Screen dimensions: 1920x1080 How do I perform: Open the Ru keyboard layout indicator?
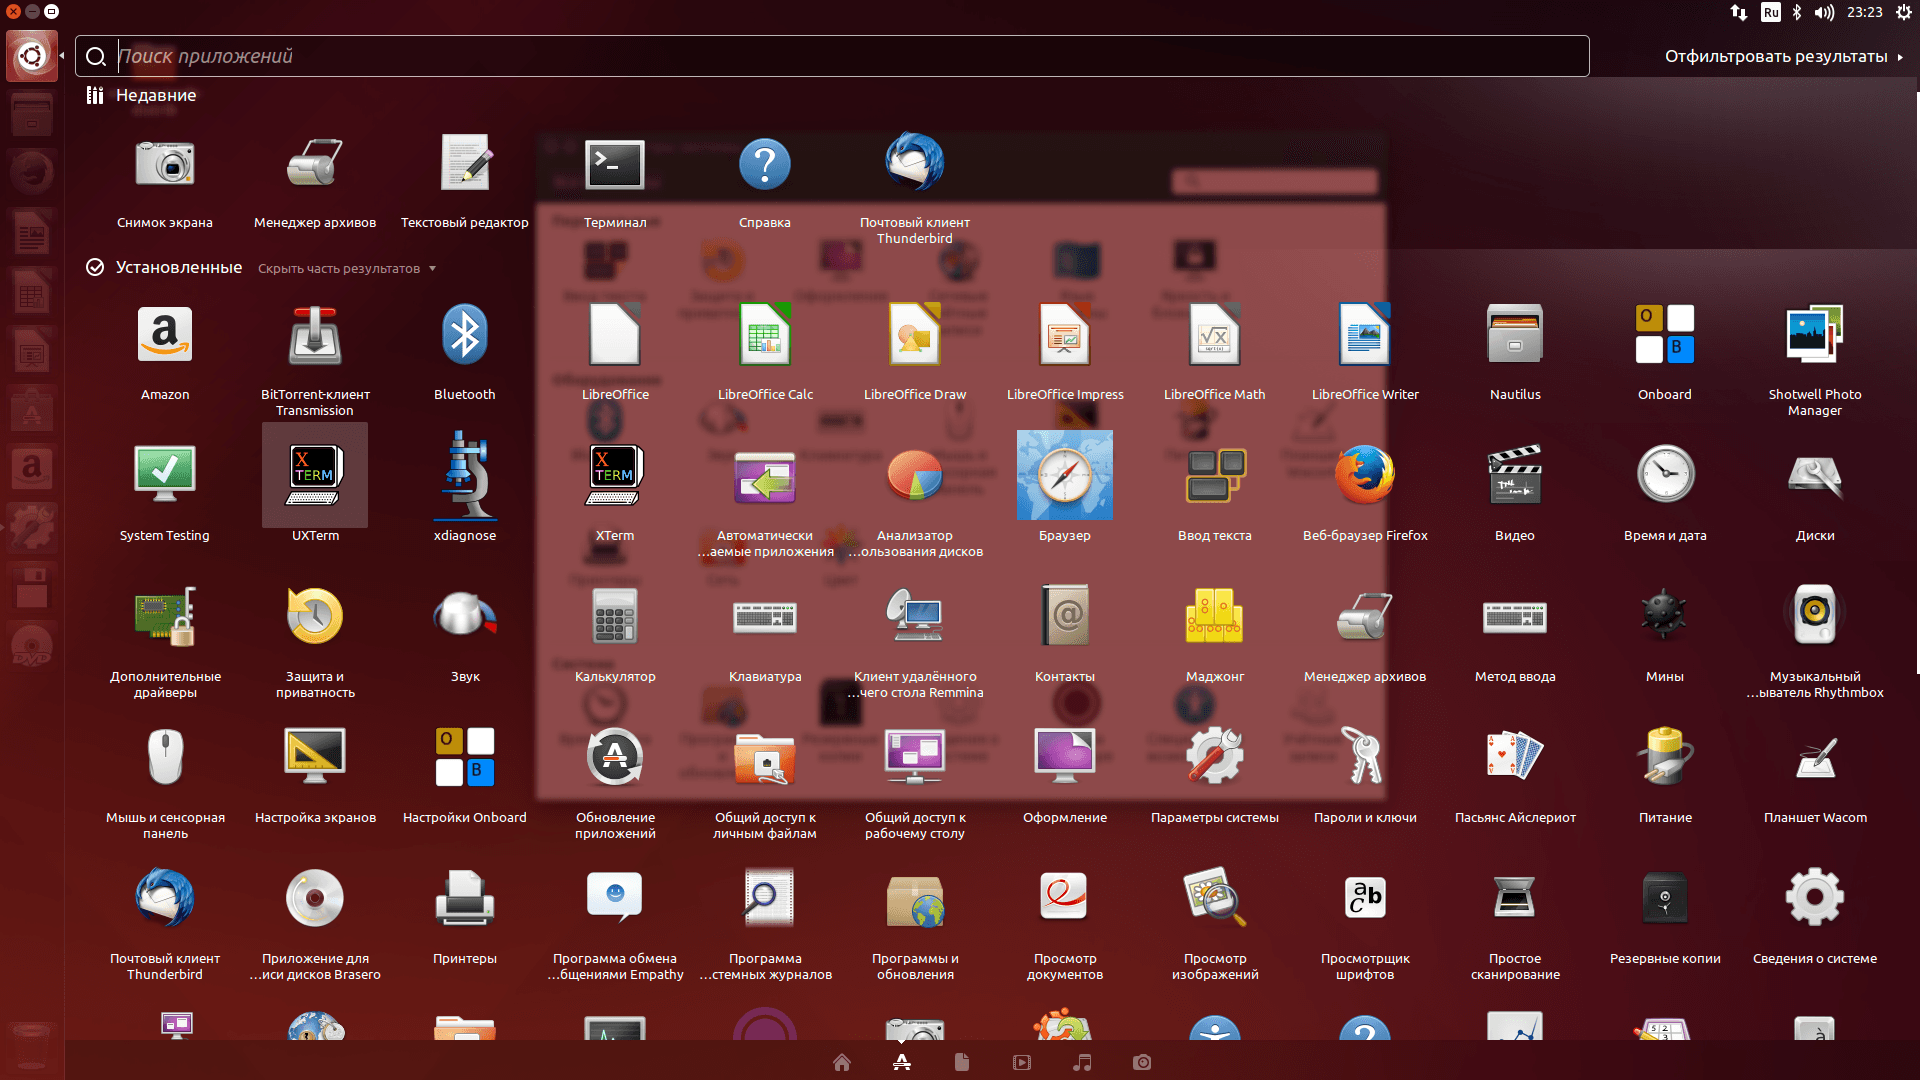[x=1771, y=12]
